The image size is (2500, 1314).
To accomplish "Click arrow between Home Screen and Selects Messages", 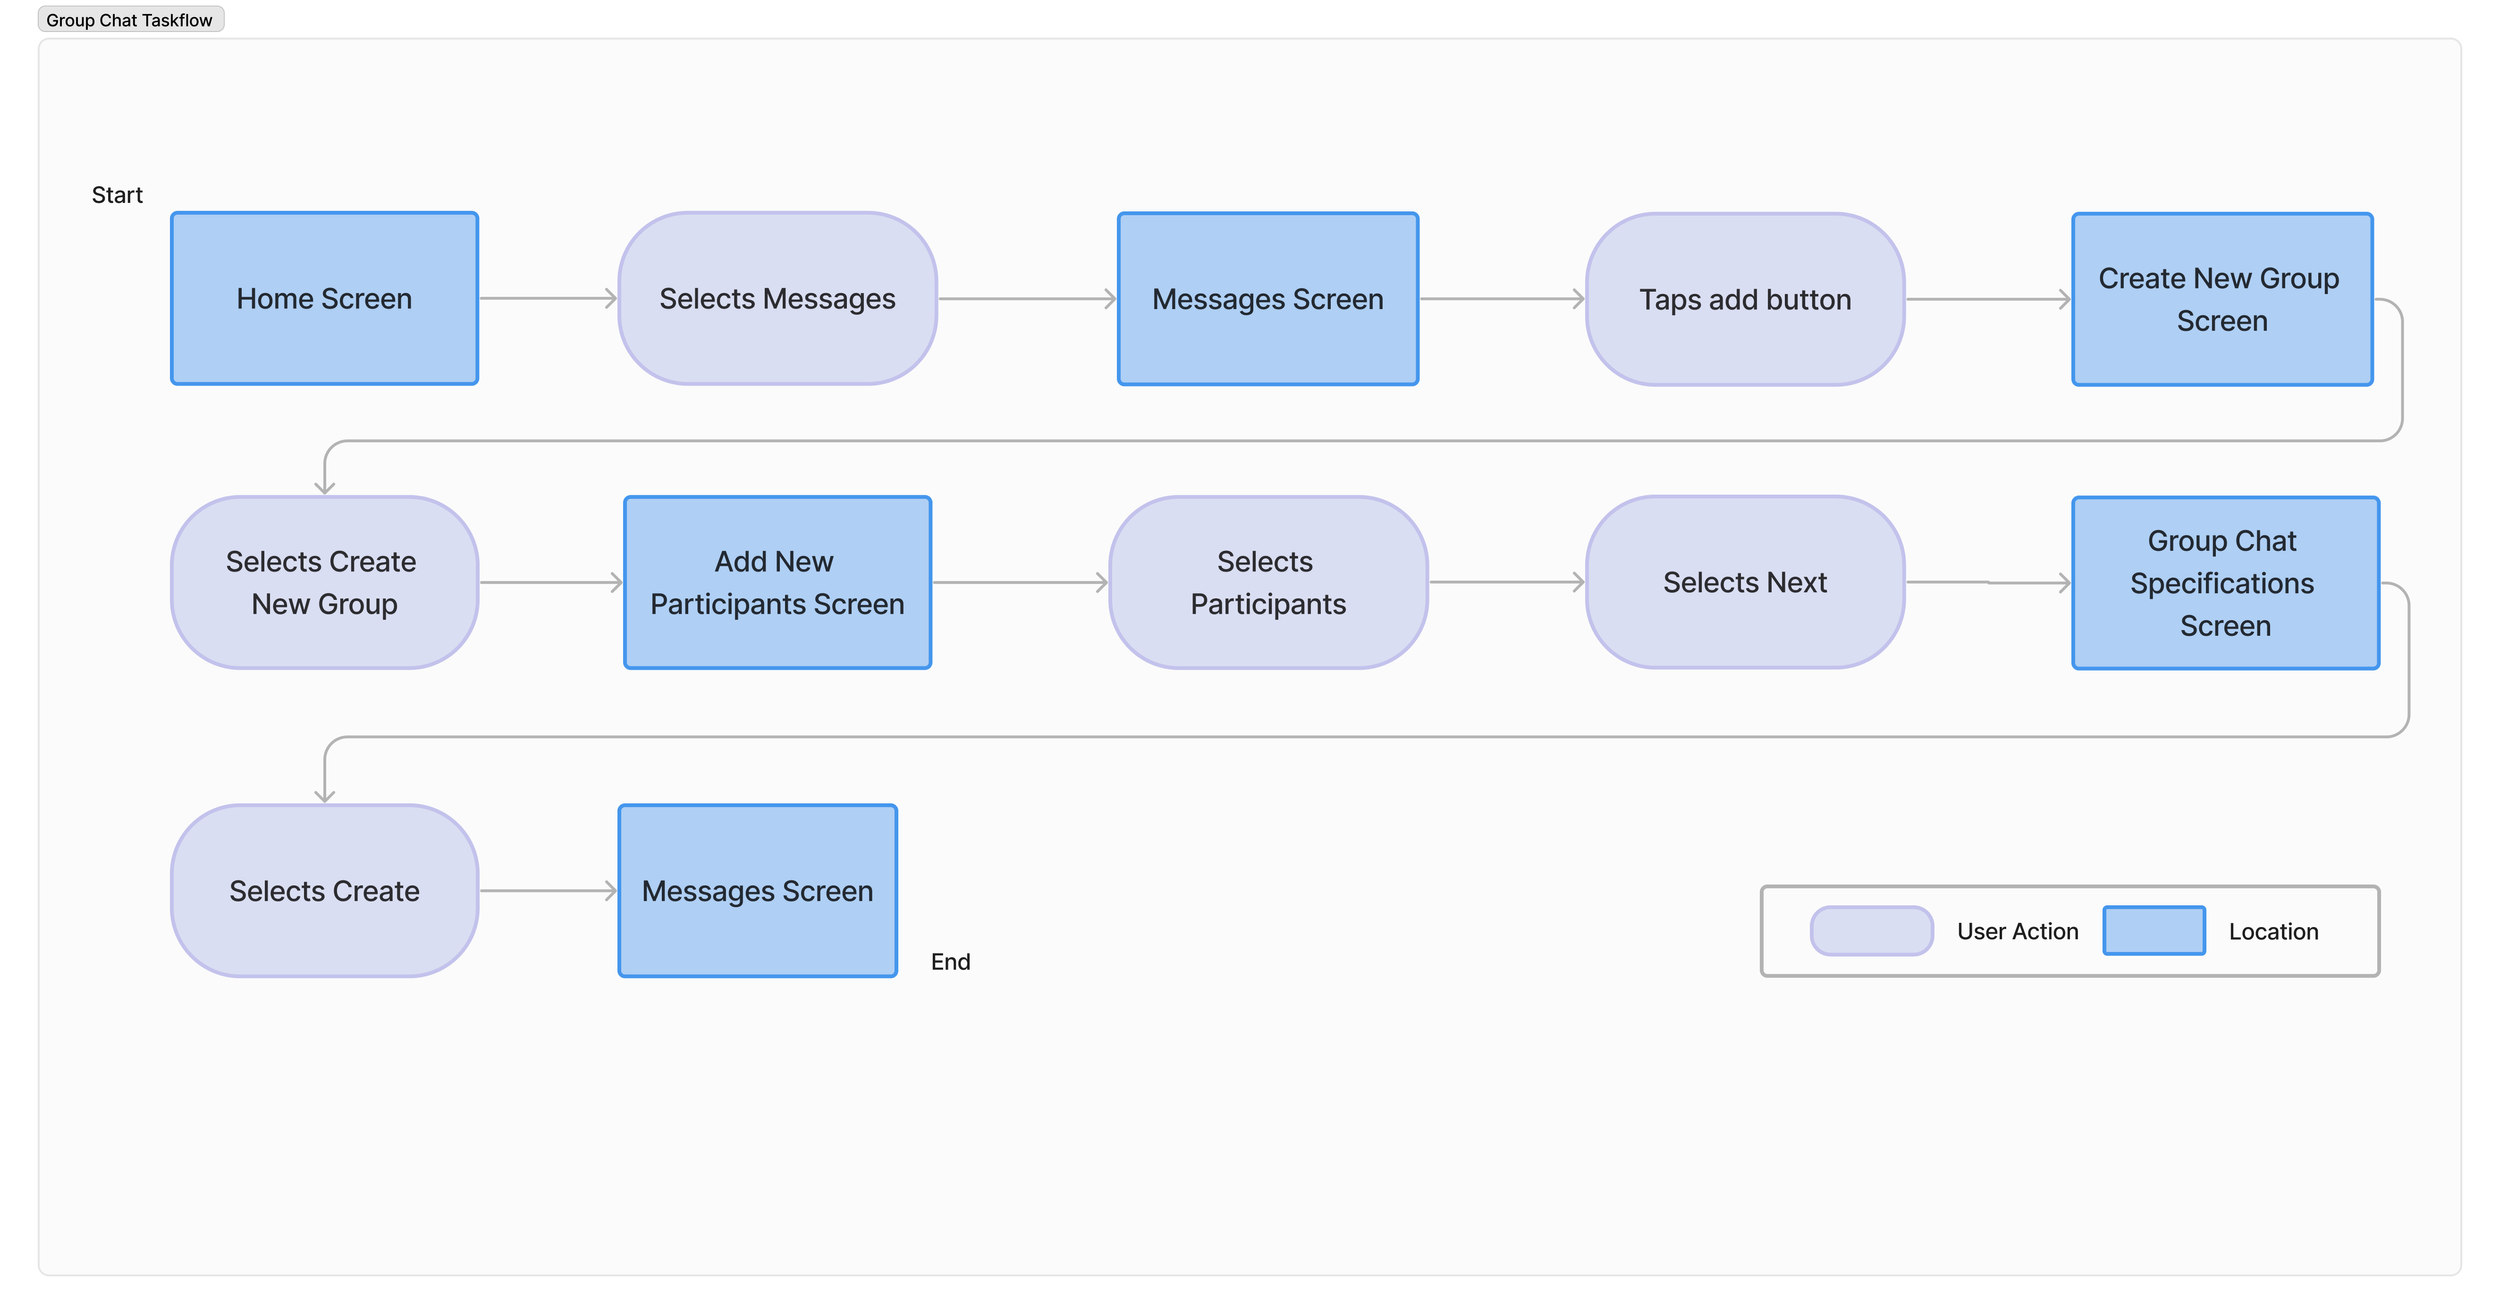I will coord(547,298).
